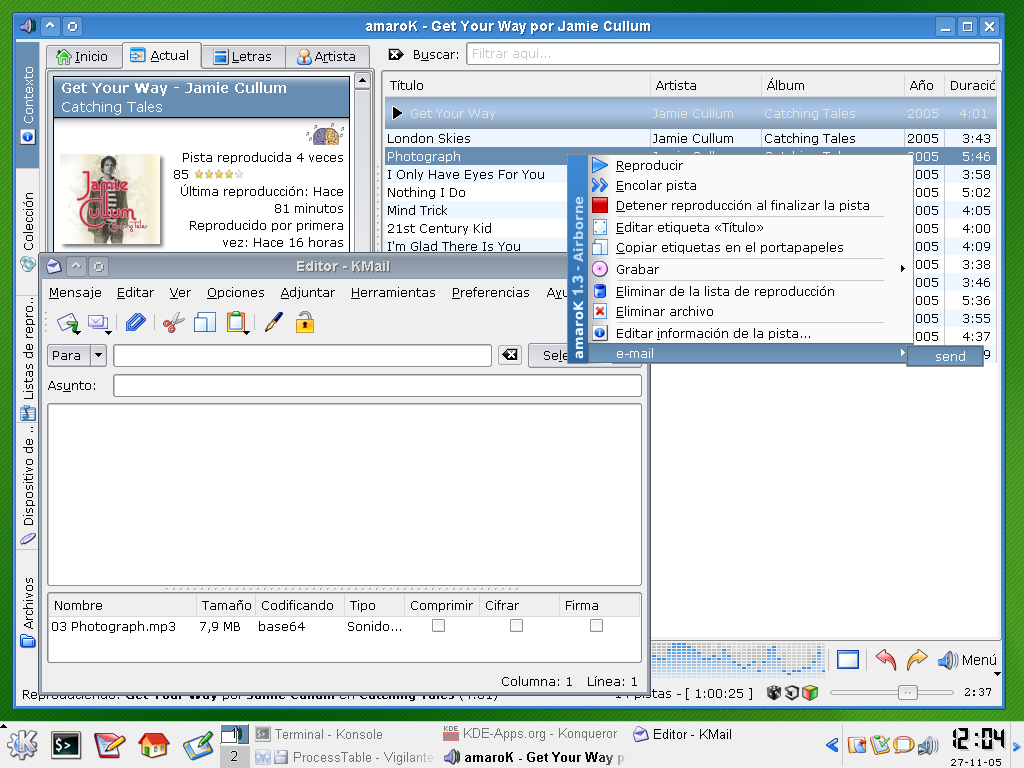Image resolution: width=1024 pixels, height=768 pixels.
Task: Sort attachments by Tamaño column header
Action: 226,605
